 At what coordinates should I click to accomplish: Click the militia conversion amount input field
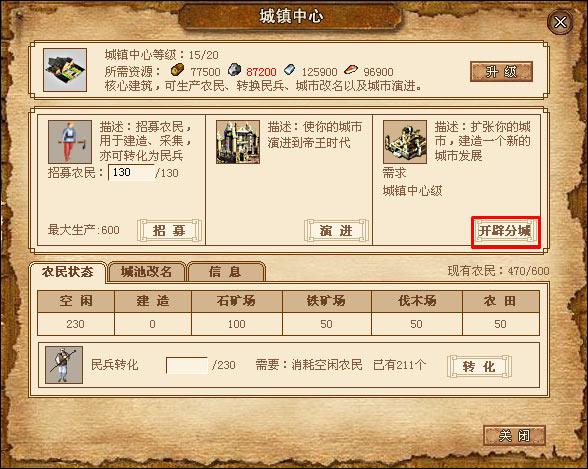click(187, 365)
